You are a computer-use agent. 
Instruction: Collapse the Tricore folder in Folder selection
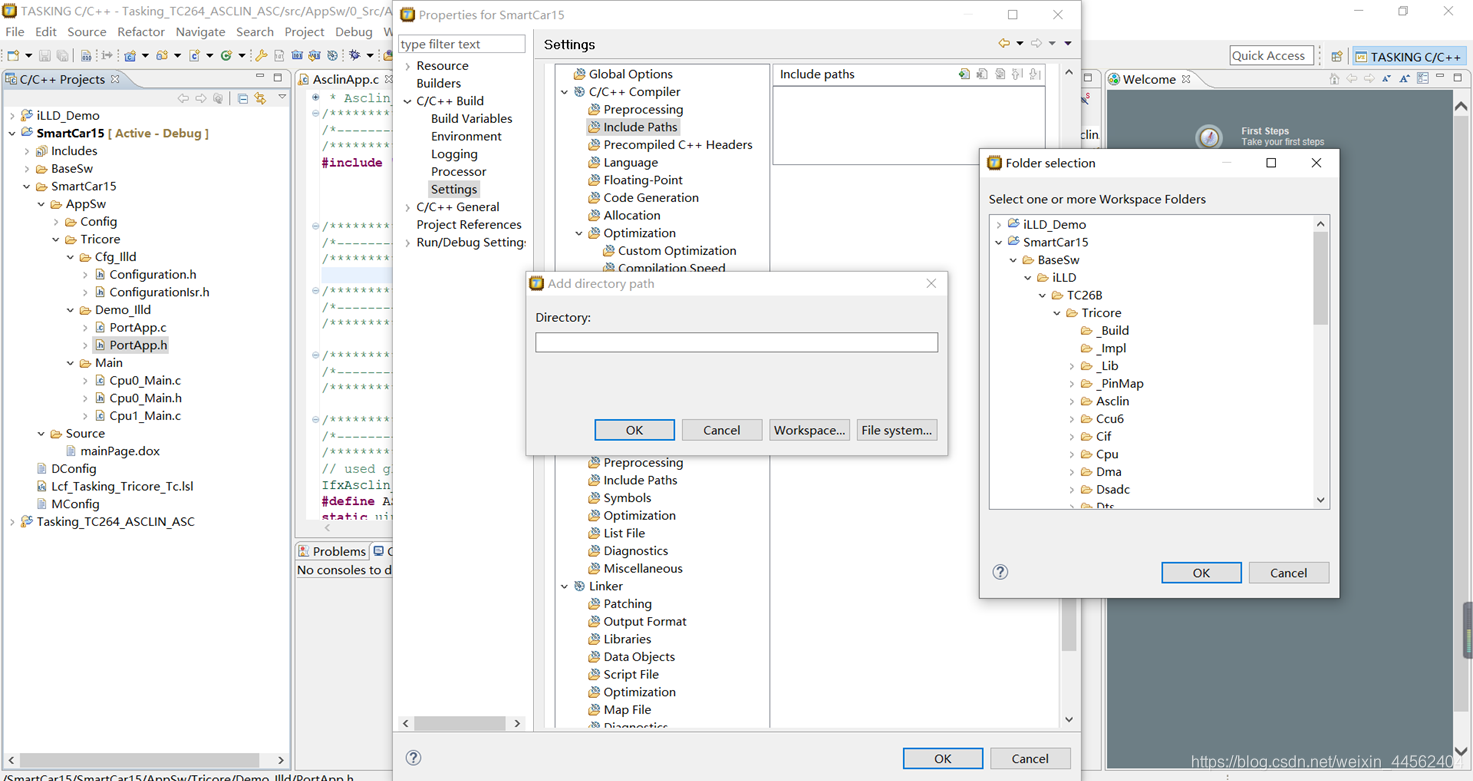point(1057,313)
